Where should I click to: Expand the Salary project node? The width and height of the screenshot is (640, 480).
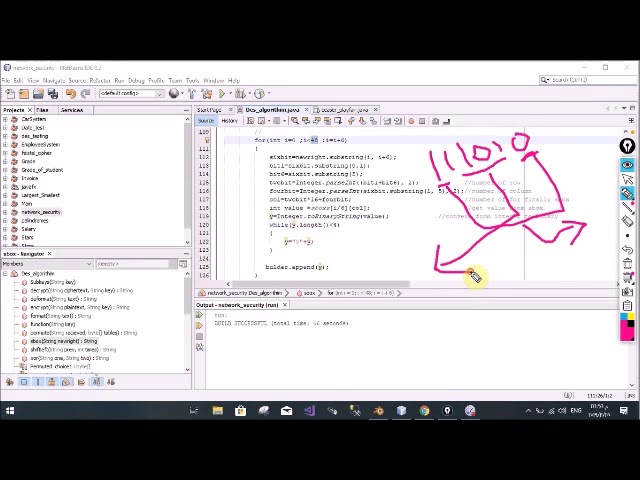[x=5, y=229]
